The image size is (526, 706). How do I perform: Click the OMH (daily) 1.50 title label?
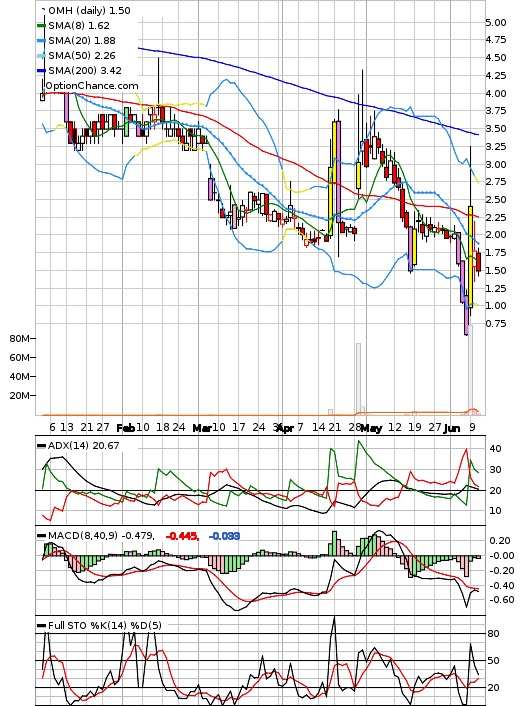pyautogui.click(x=89, y=10)
